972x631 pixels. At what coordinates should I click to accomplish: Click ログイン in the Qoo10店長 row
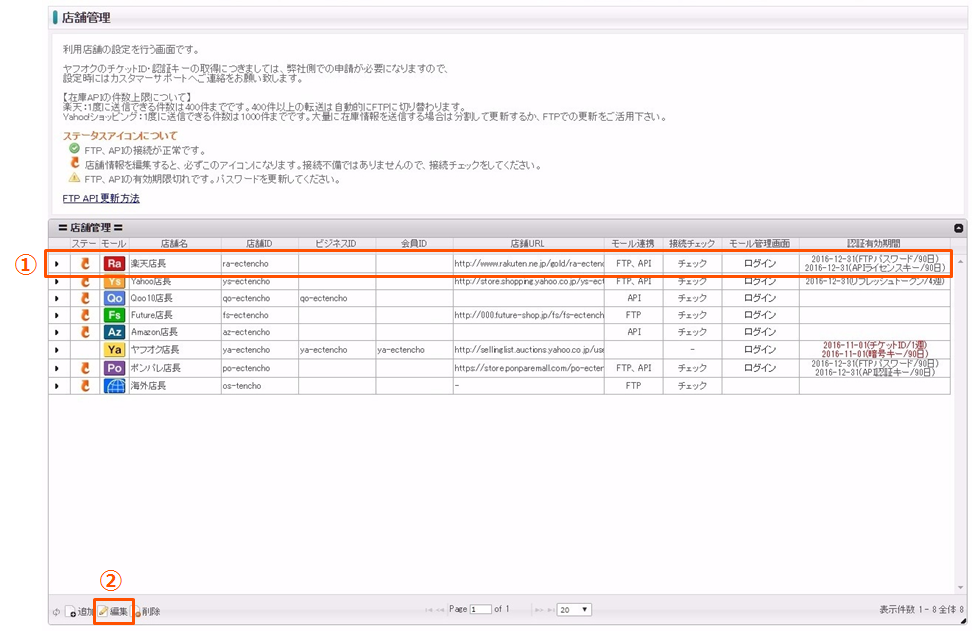click(760, 298)
